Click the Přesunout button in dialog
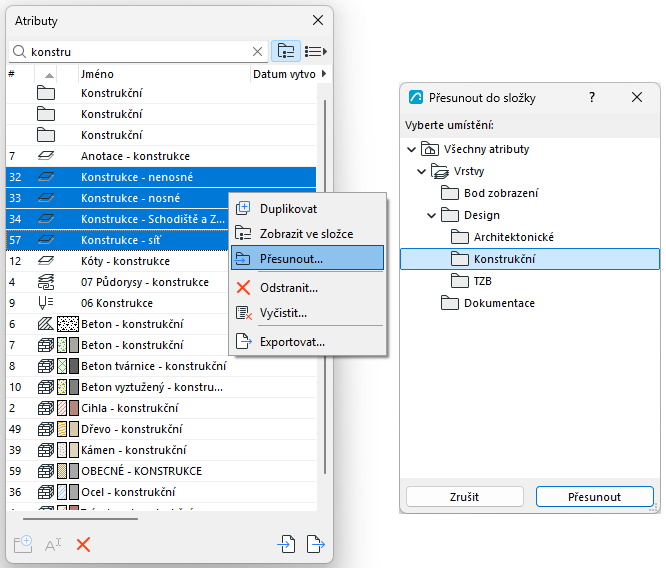The height and width of the screenshot is (568, 666). (x=594, y=497)
